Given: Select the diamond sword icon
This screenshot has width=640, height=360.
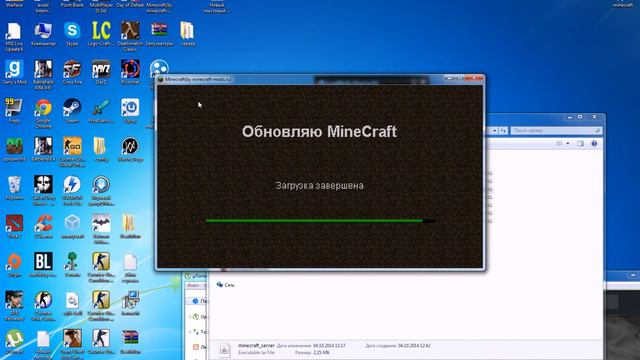Looking at the screenshot, I should click(101, 108).
